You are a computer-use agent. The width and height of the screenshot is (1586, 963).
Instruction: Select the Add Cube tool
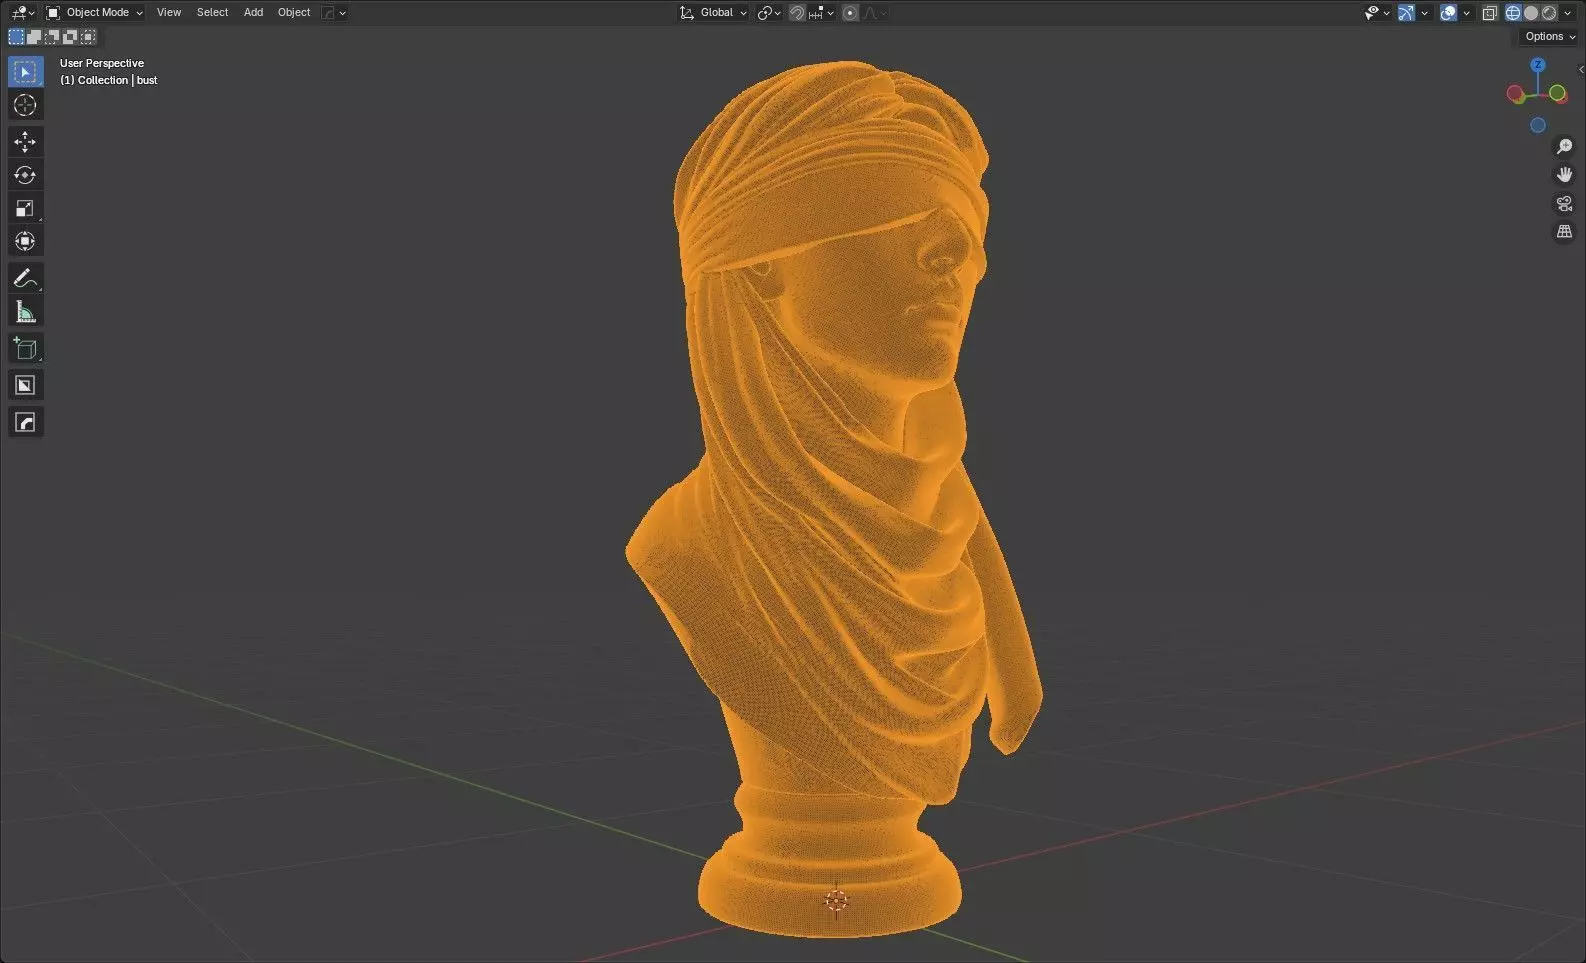coord(25,348)
